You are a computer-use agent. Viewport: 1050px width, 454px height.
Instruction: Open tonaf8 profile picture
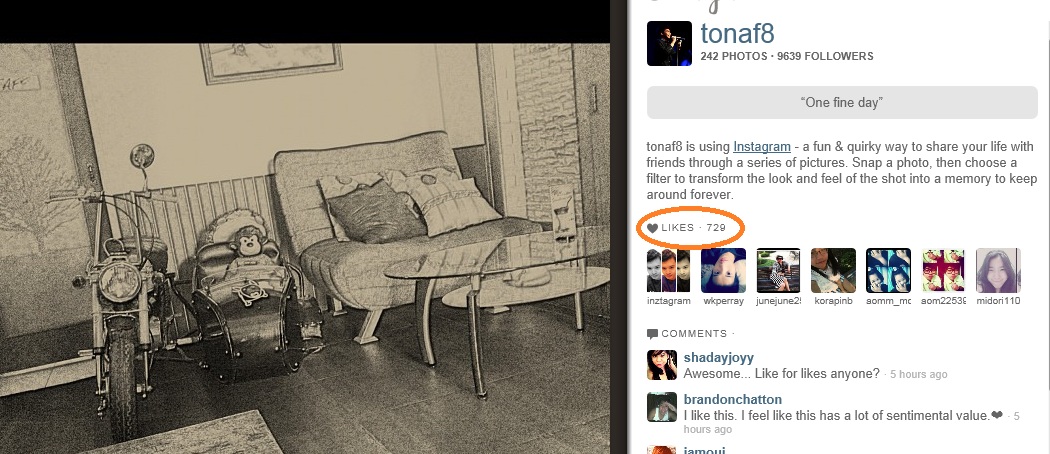click(x=669, y=44)
